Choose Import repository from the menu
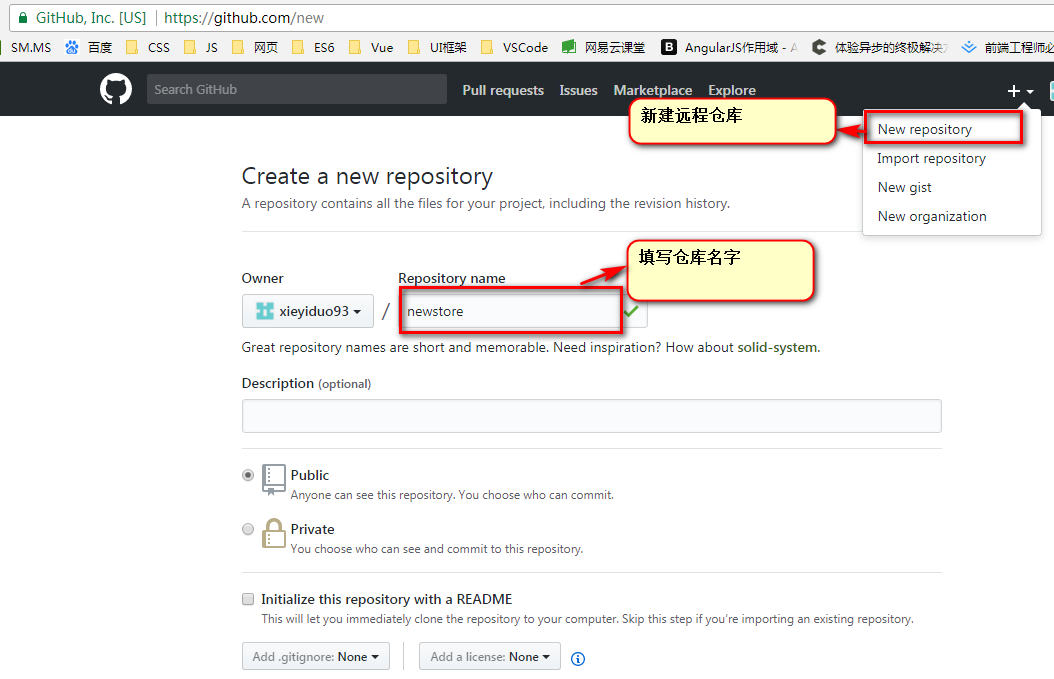Image resolution: width=1054 pixels, height=679 pixels. click(931, 158)
